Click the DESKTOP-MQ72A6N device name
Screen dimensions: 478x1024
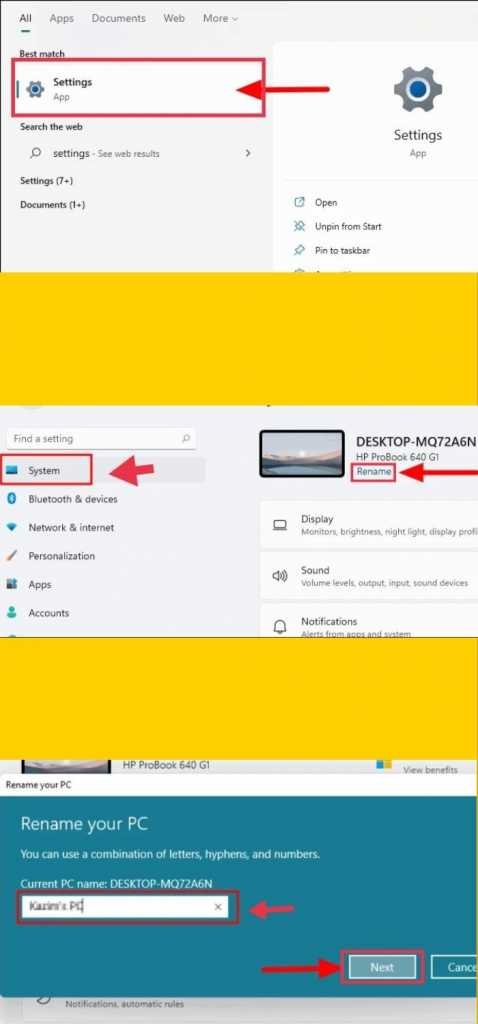[x=416, y=442]
